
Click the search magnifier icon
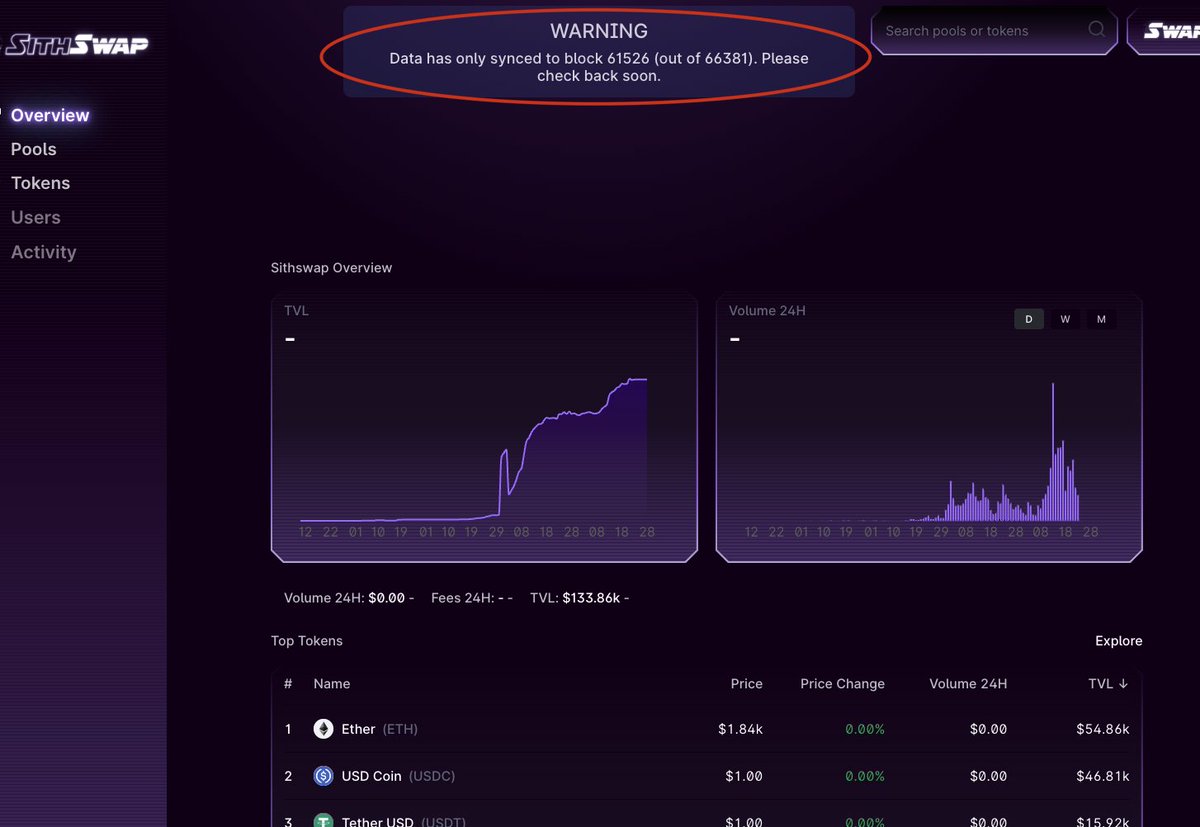pos(1097,30)
